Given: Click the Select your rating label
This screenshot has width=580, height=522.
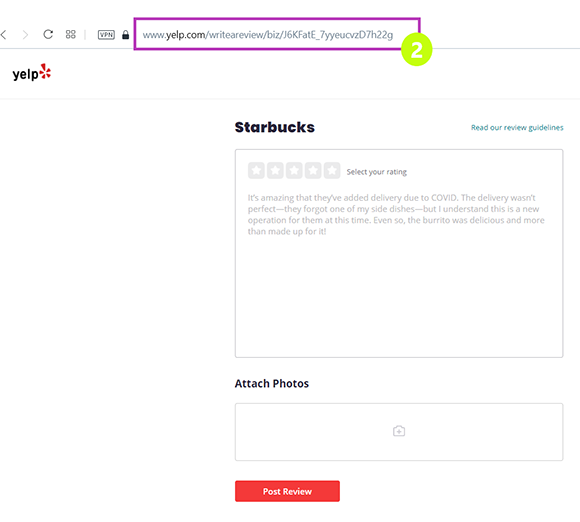Looking at the screenshot, I should click(x=377, y=172).
